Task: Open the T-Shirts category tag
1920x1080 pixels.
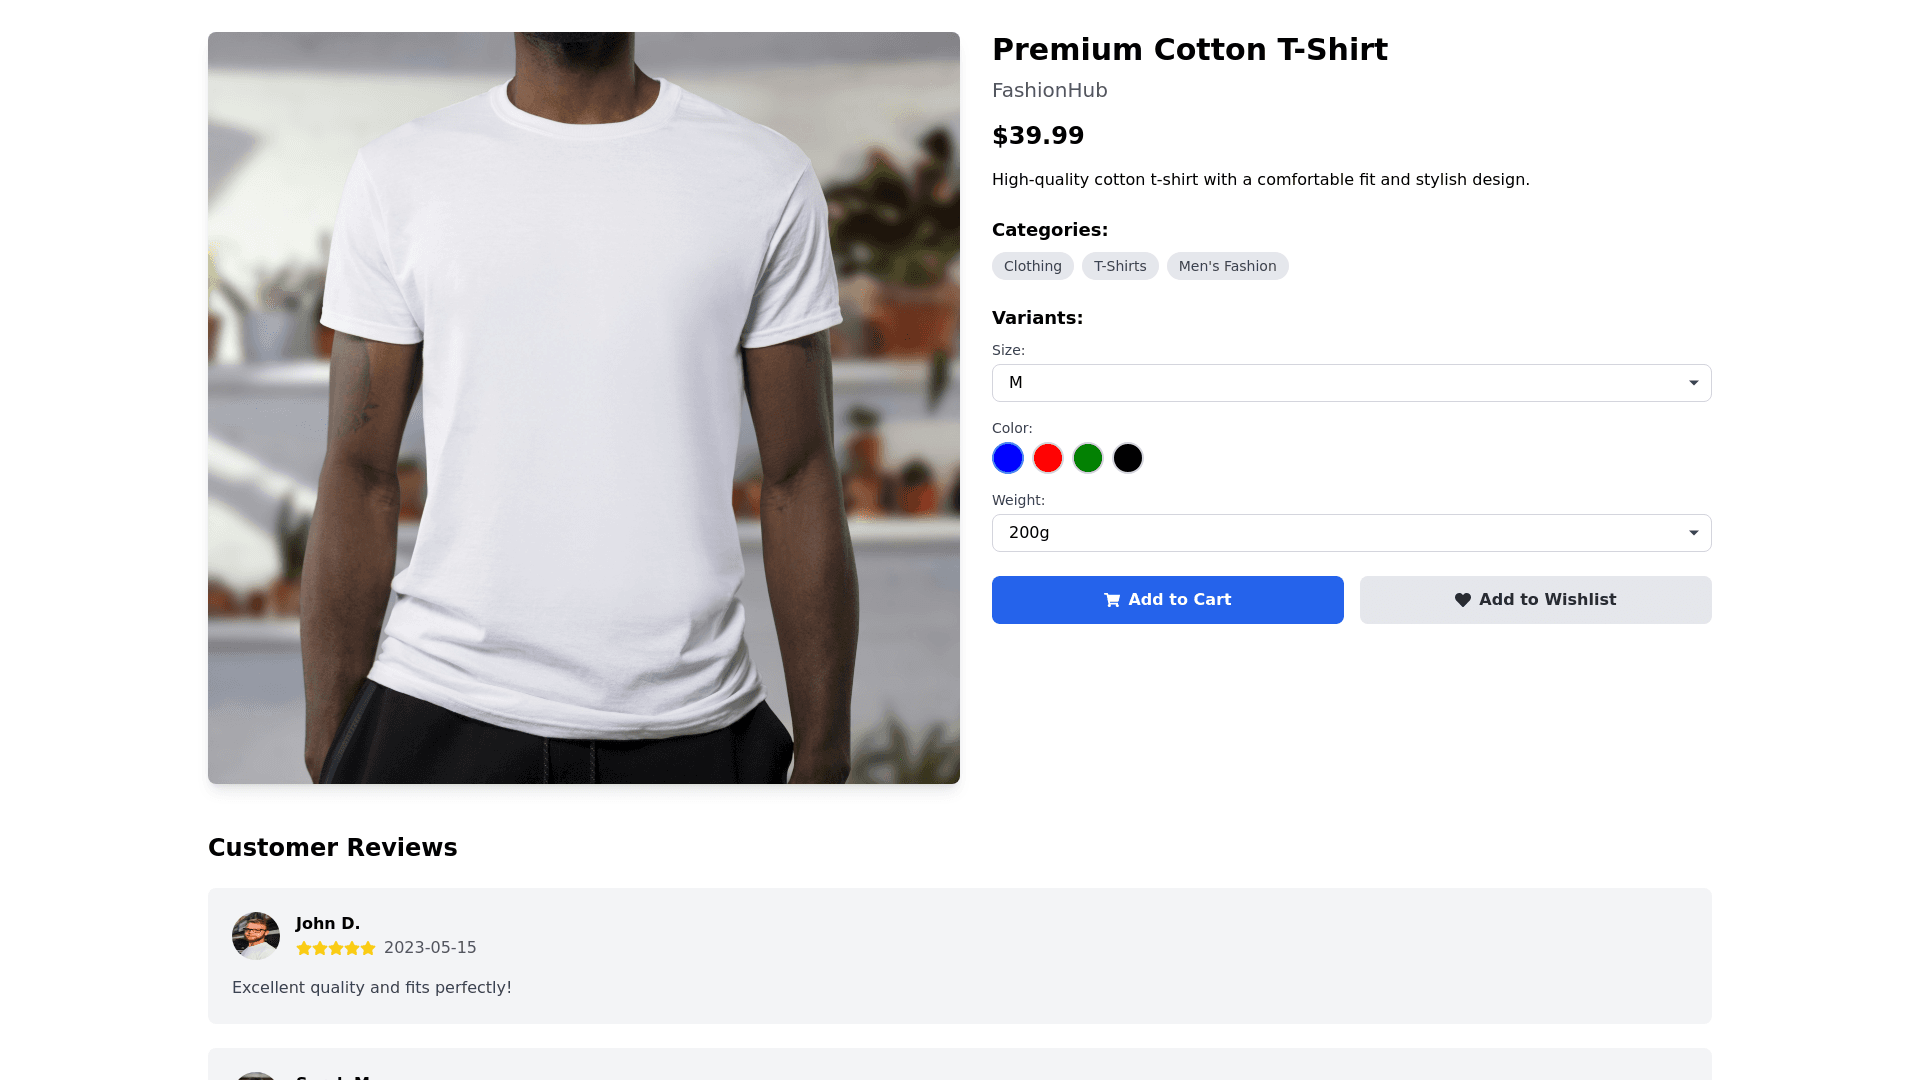Action: tap(1120, 266)
